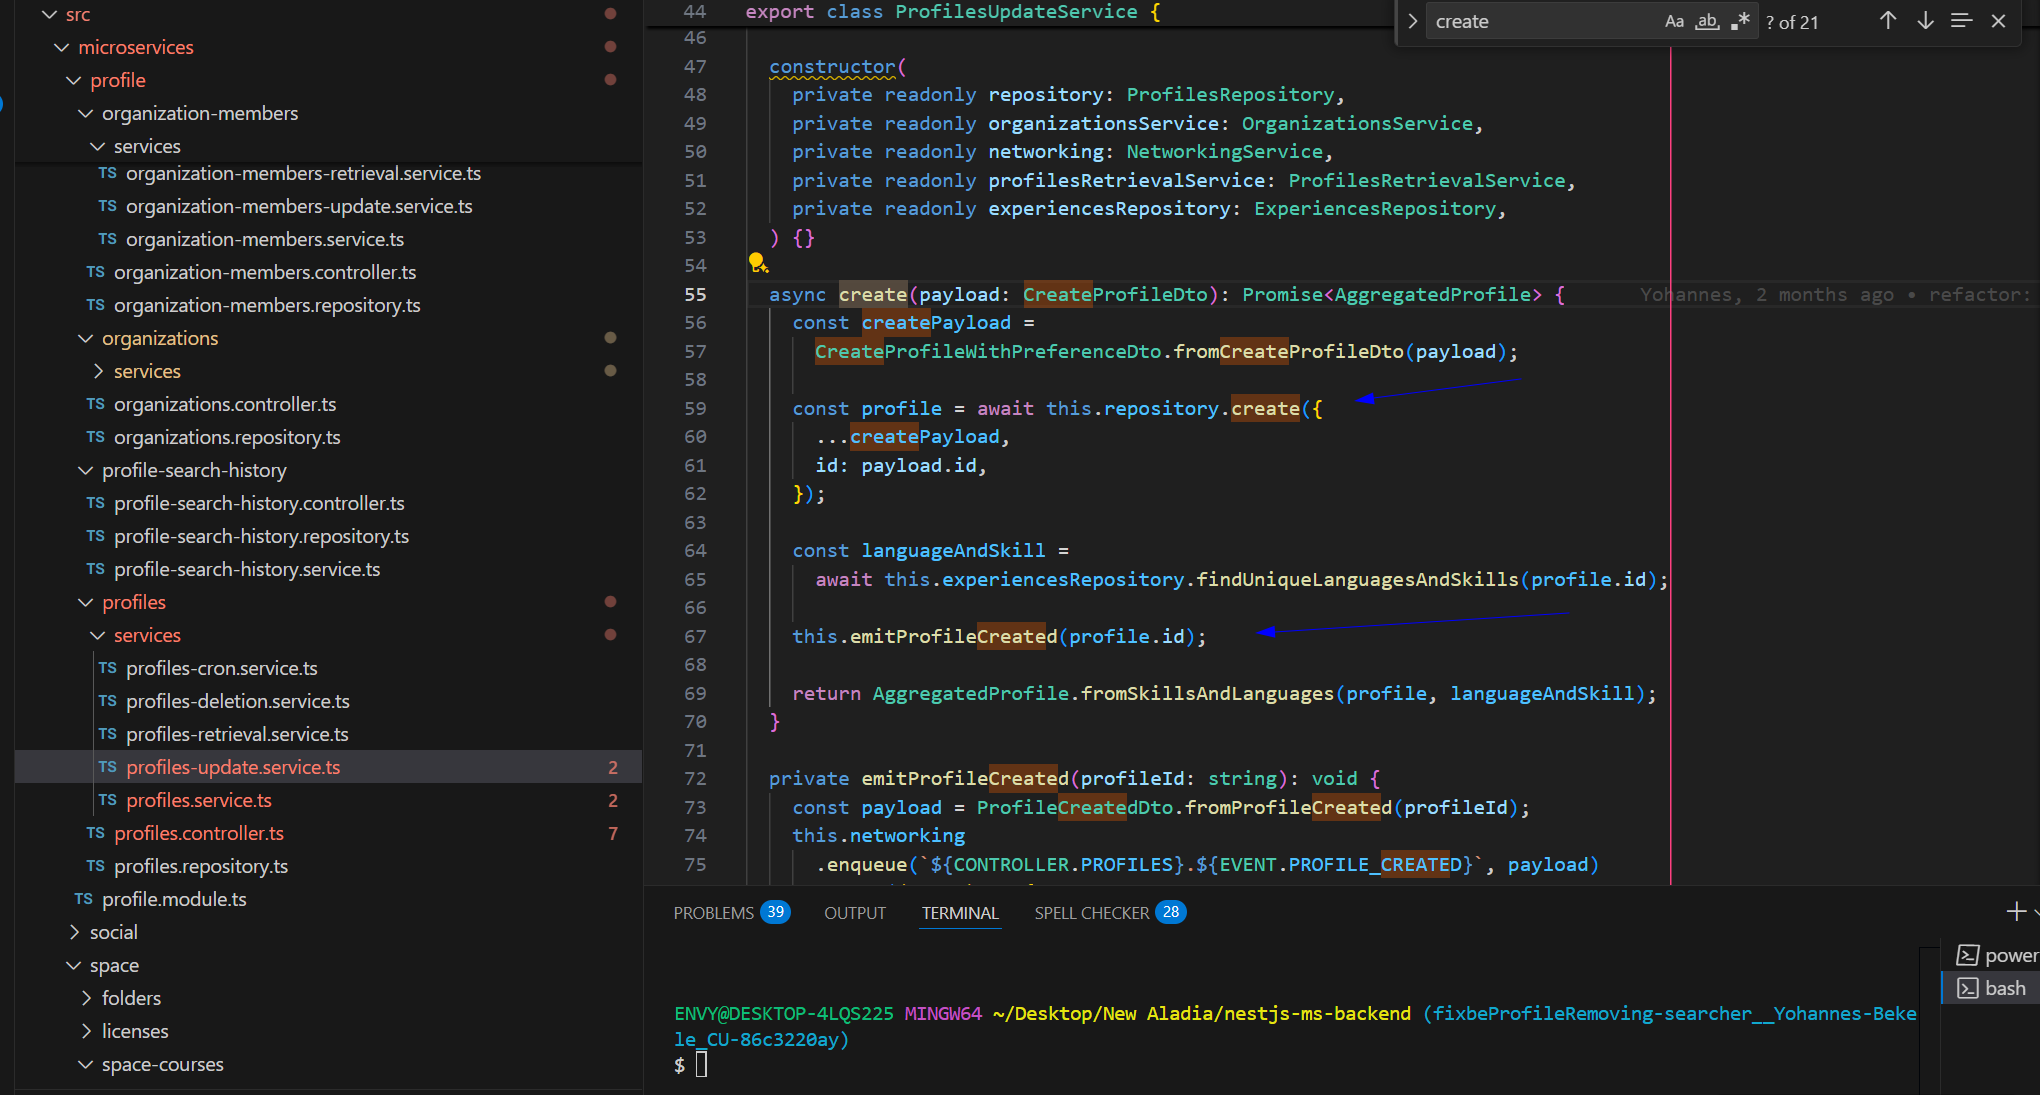Toggle Match Whole Word in find widget

(x=1707, y=21)
